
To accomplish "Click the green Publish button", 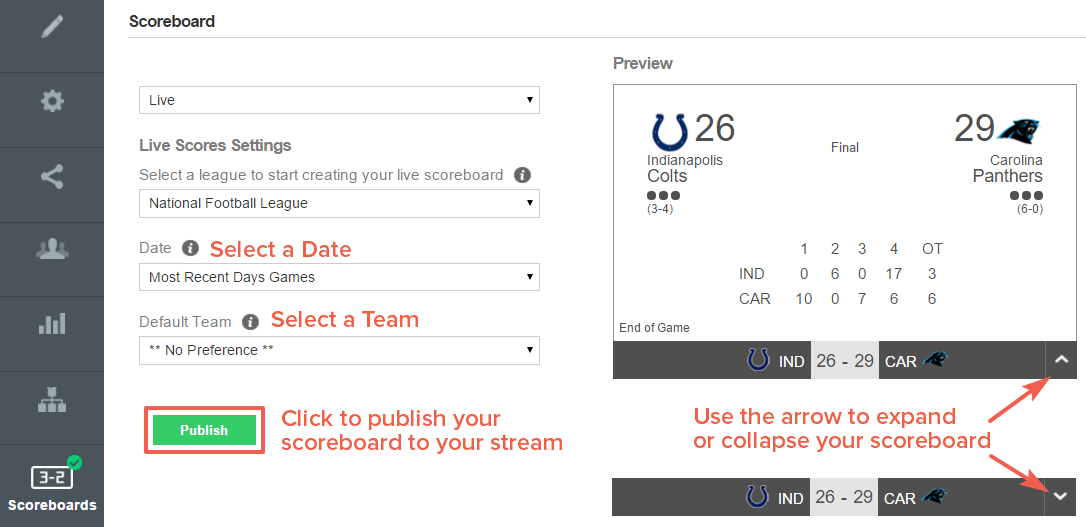I will pyautogui.click(x=204, y=430).
